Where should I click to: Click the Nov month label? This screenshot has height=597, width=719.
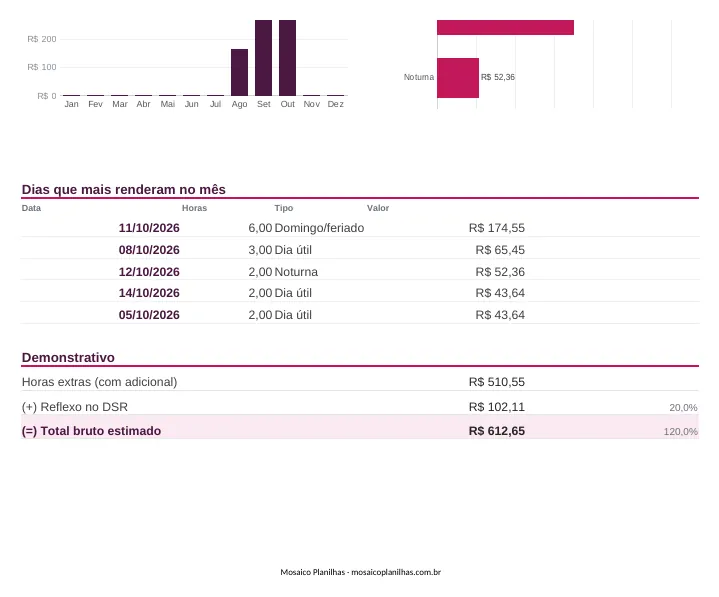pyautogui.click(x=312, y=104)
